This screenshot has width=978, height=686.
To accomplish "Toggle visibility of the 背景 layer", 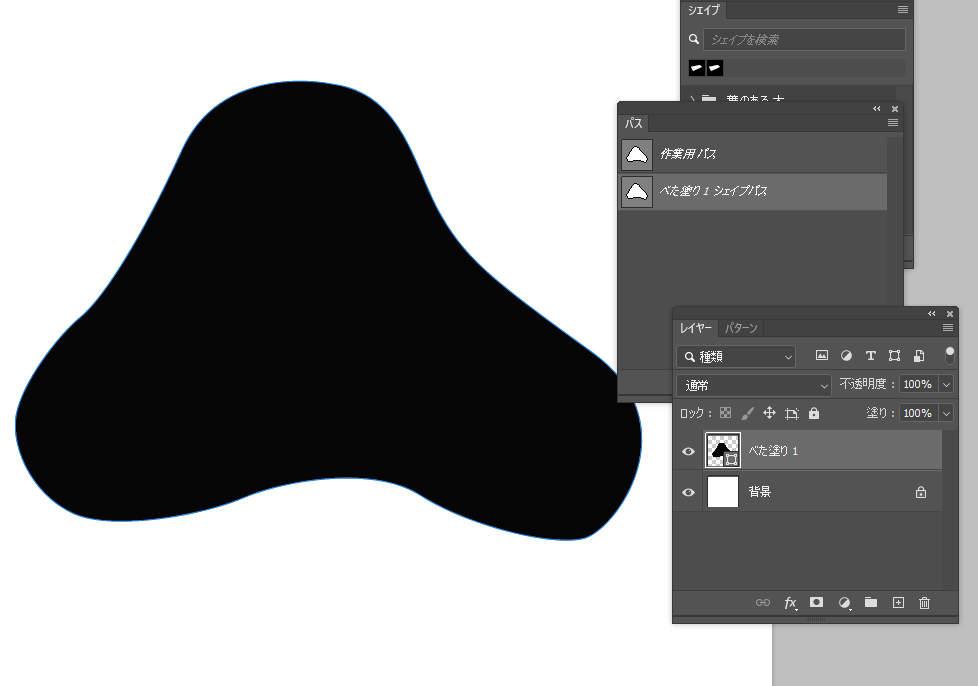I will (688, 492).
